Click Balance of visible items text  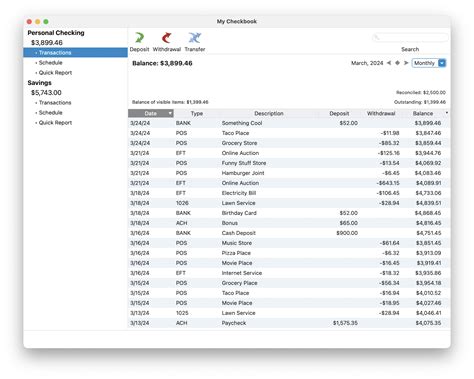pos(170,102)
